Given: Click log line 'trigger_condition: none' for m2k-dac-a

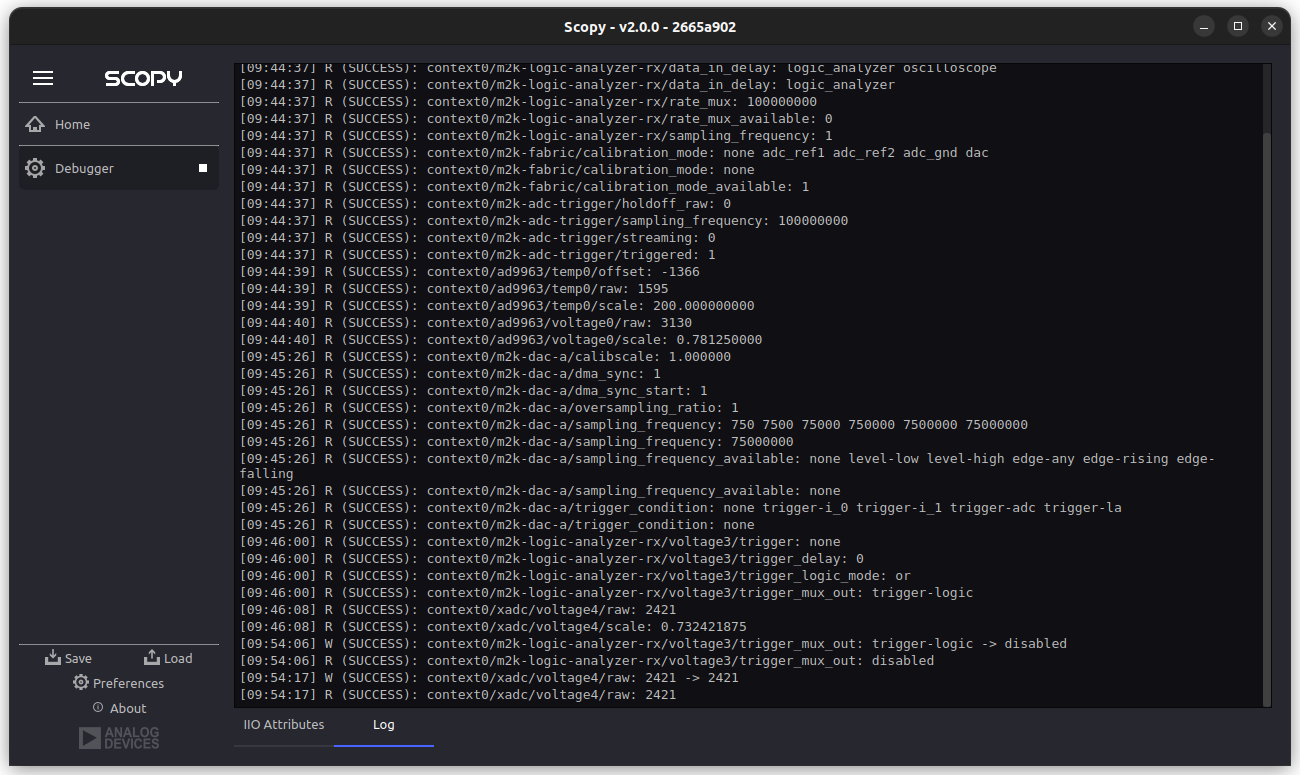Looking at the screenshot, I should click(497, 525).
